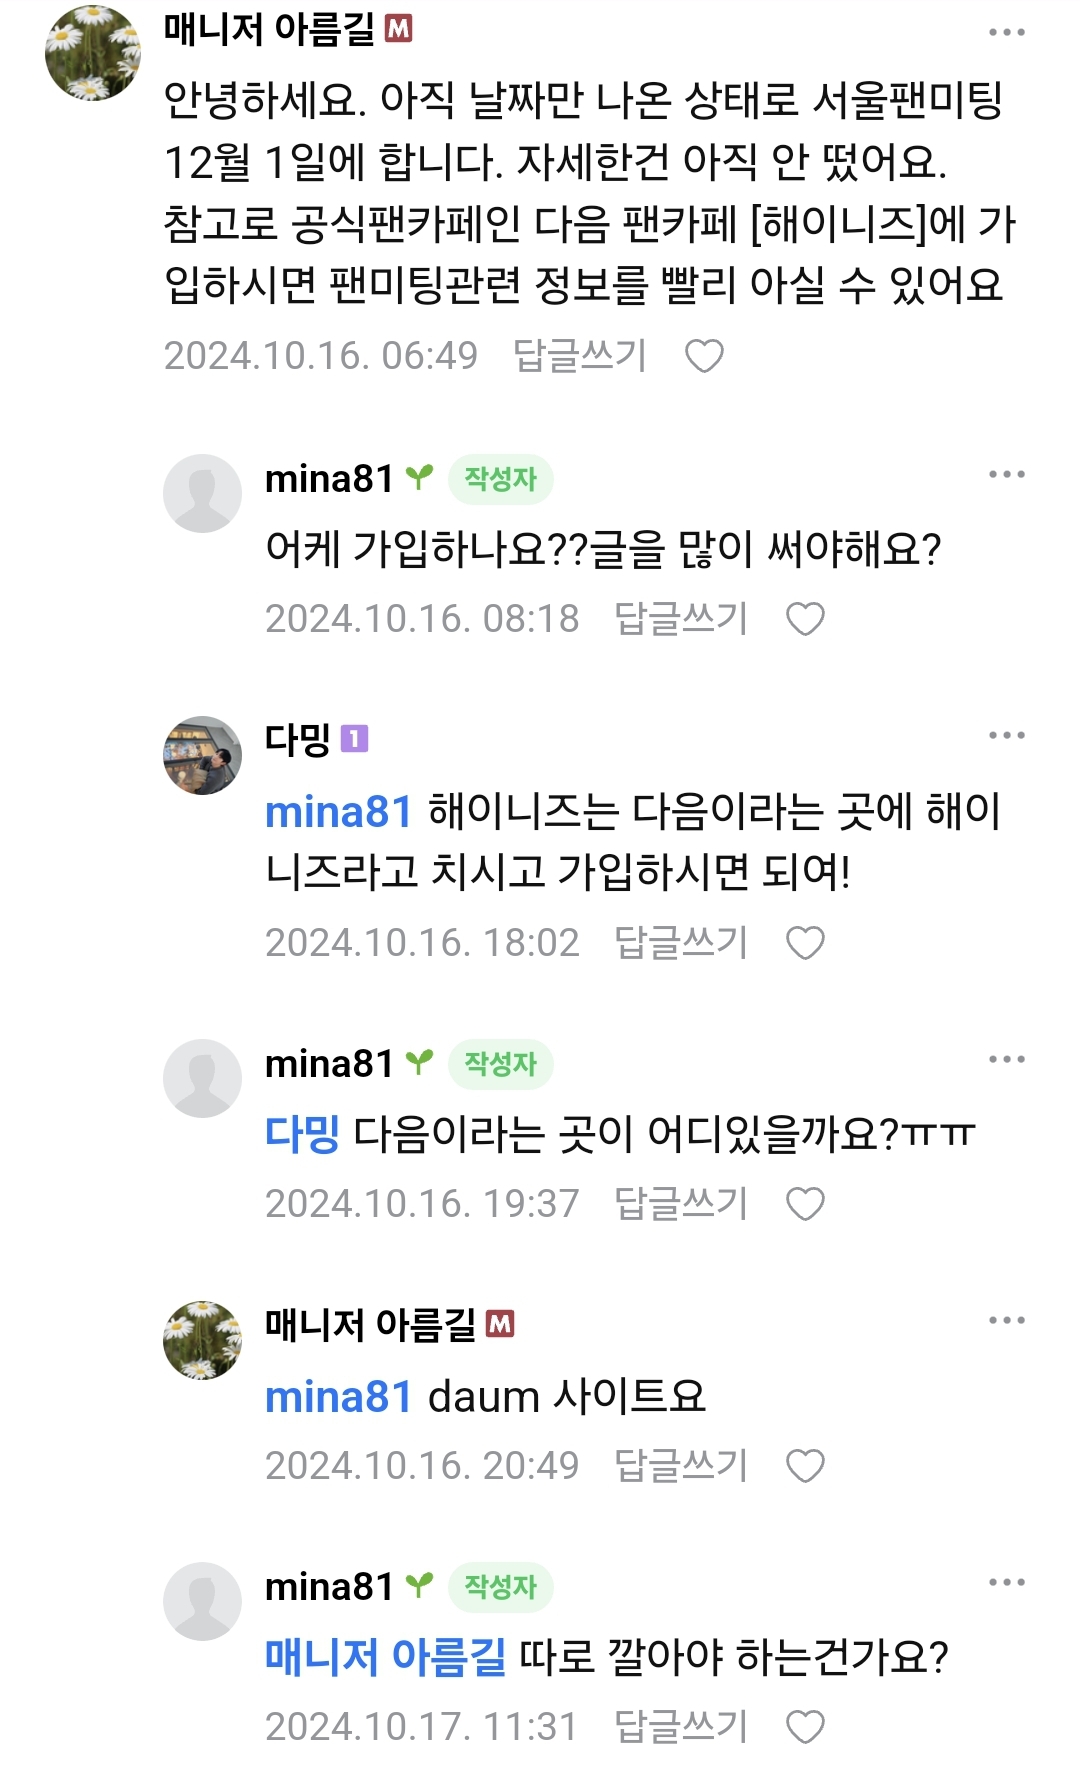View 다밍's profile picture
1080x1772 pixels.
point(203,756)
